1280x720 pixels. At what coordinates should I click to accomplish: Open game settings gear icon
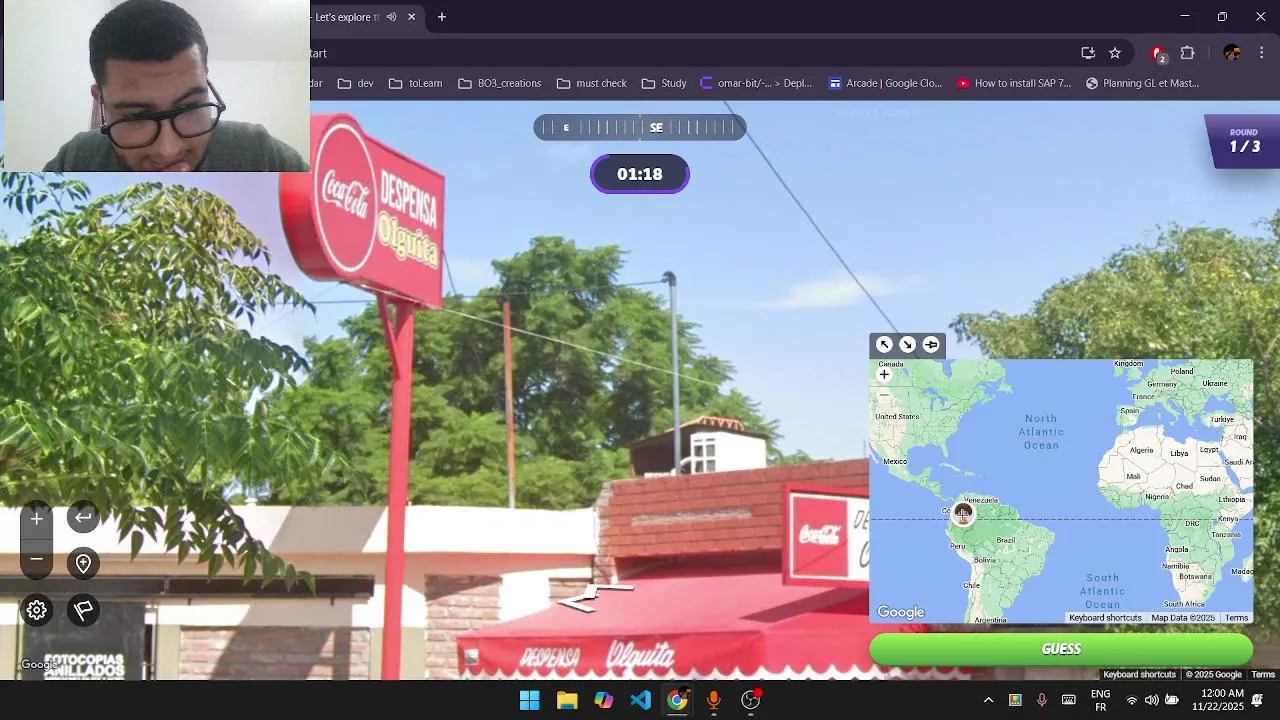pos(37,610)
